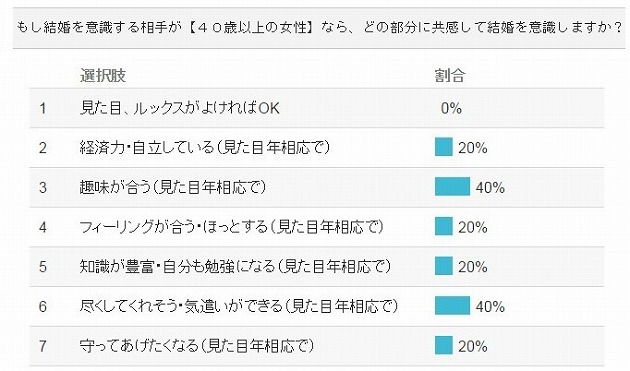
Task: Click row number 3 in the table
Action: pyautogui.click(x=43, y=188)
